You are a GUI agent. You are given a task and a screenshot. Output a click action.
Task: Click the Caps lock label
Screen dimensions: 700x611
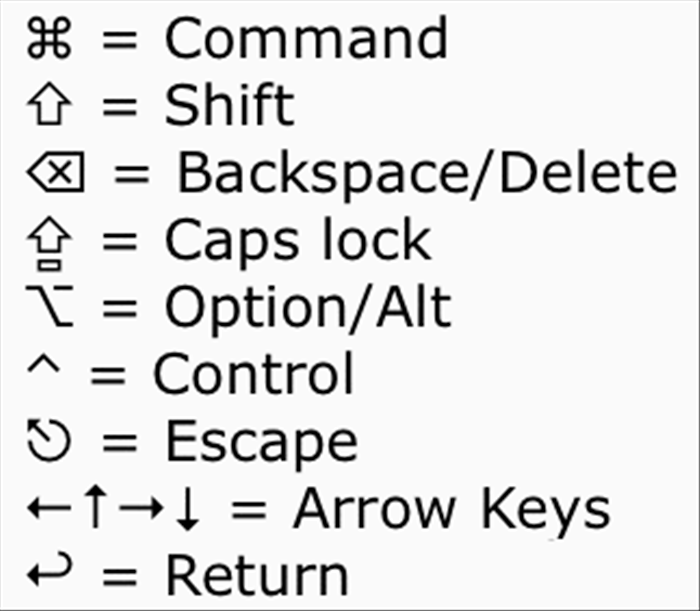click(298, 242)
